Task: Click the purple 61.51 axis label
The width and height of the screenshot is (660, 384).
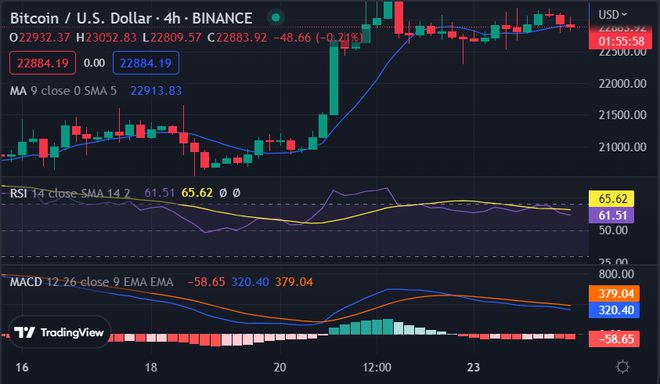Action: pos(611,215)
